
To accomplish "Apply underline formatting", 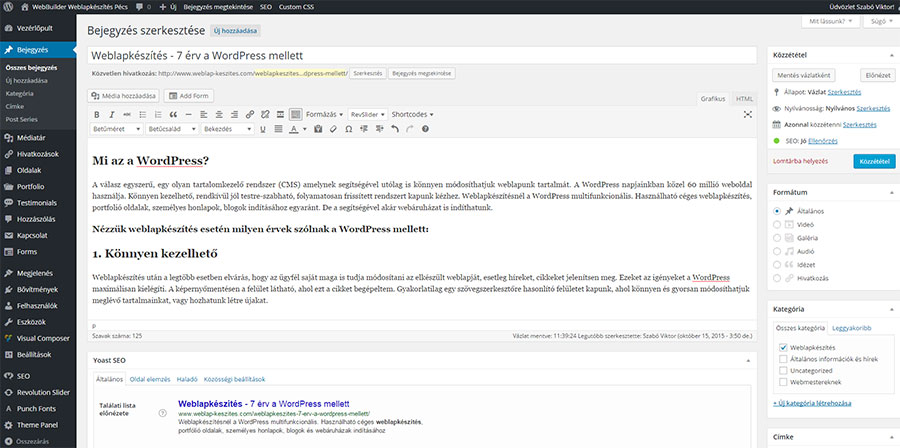I will point(263,129).
